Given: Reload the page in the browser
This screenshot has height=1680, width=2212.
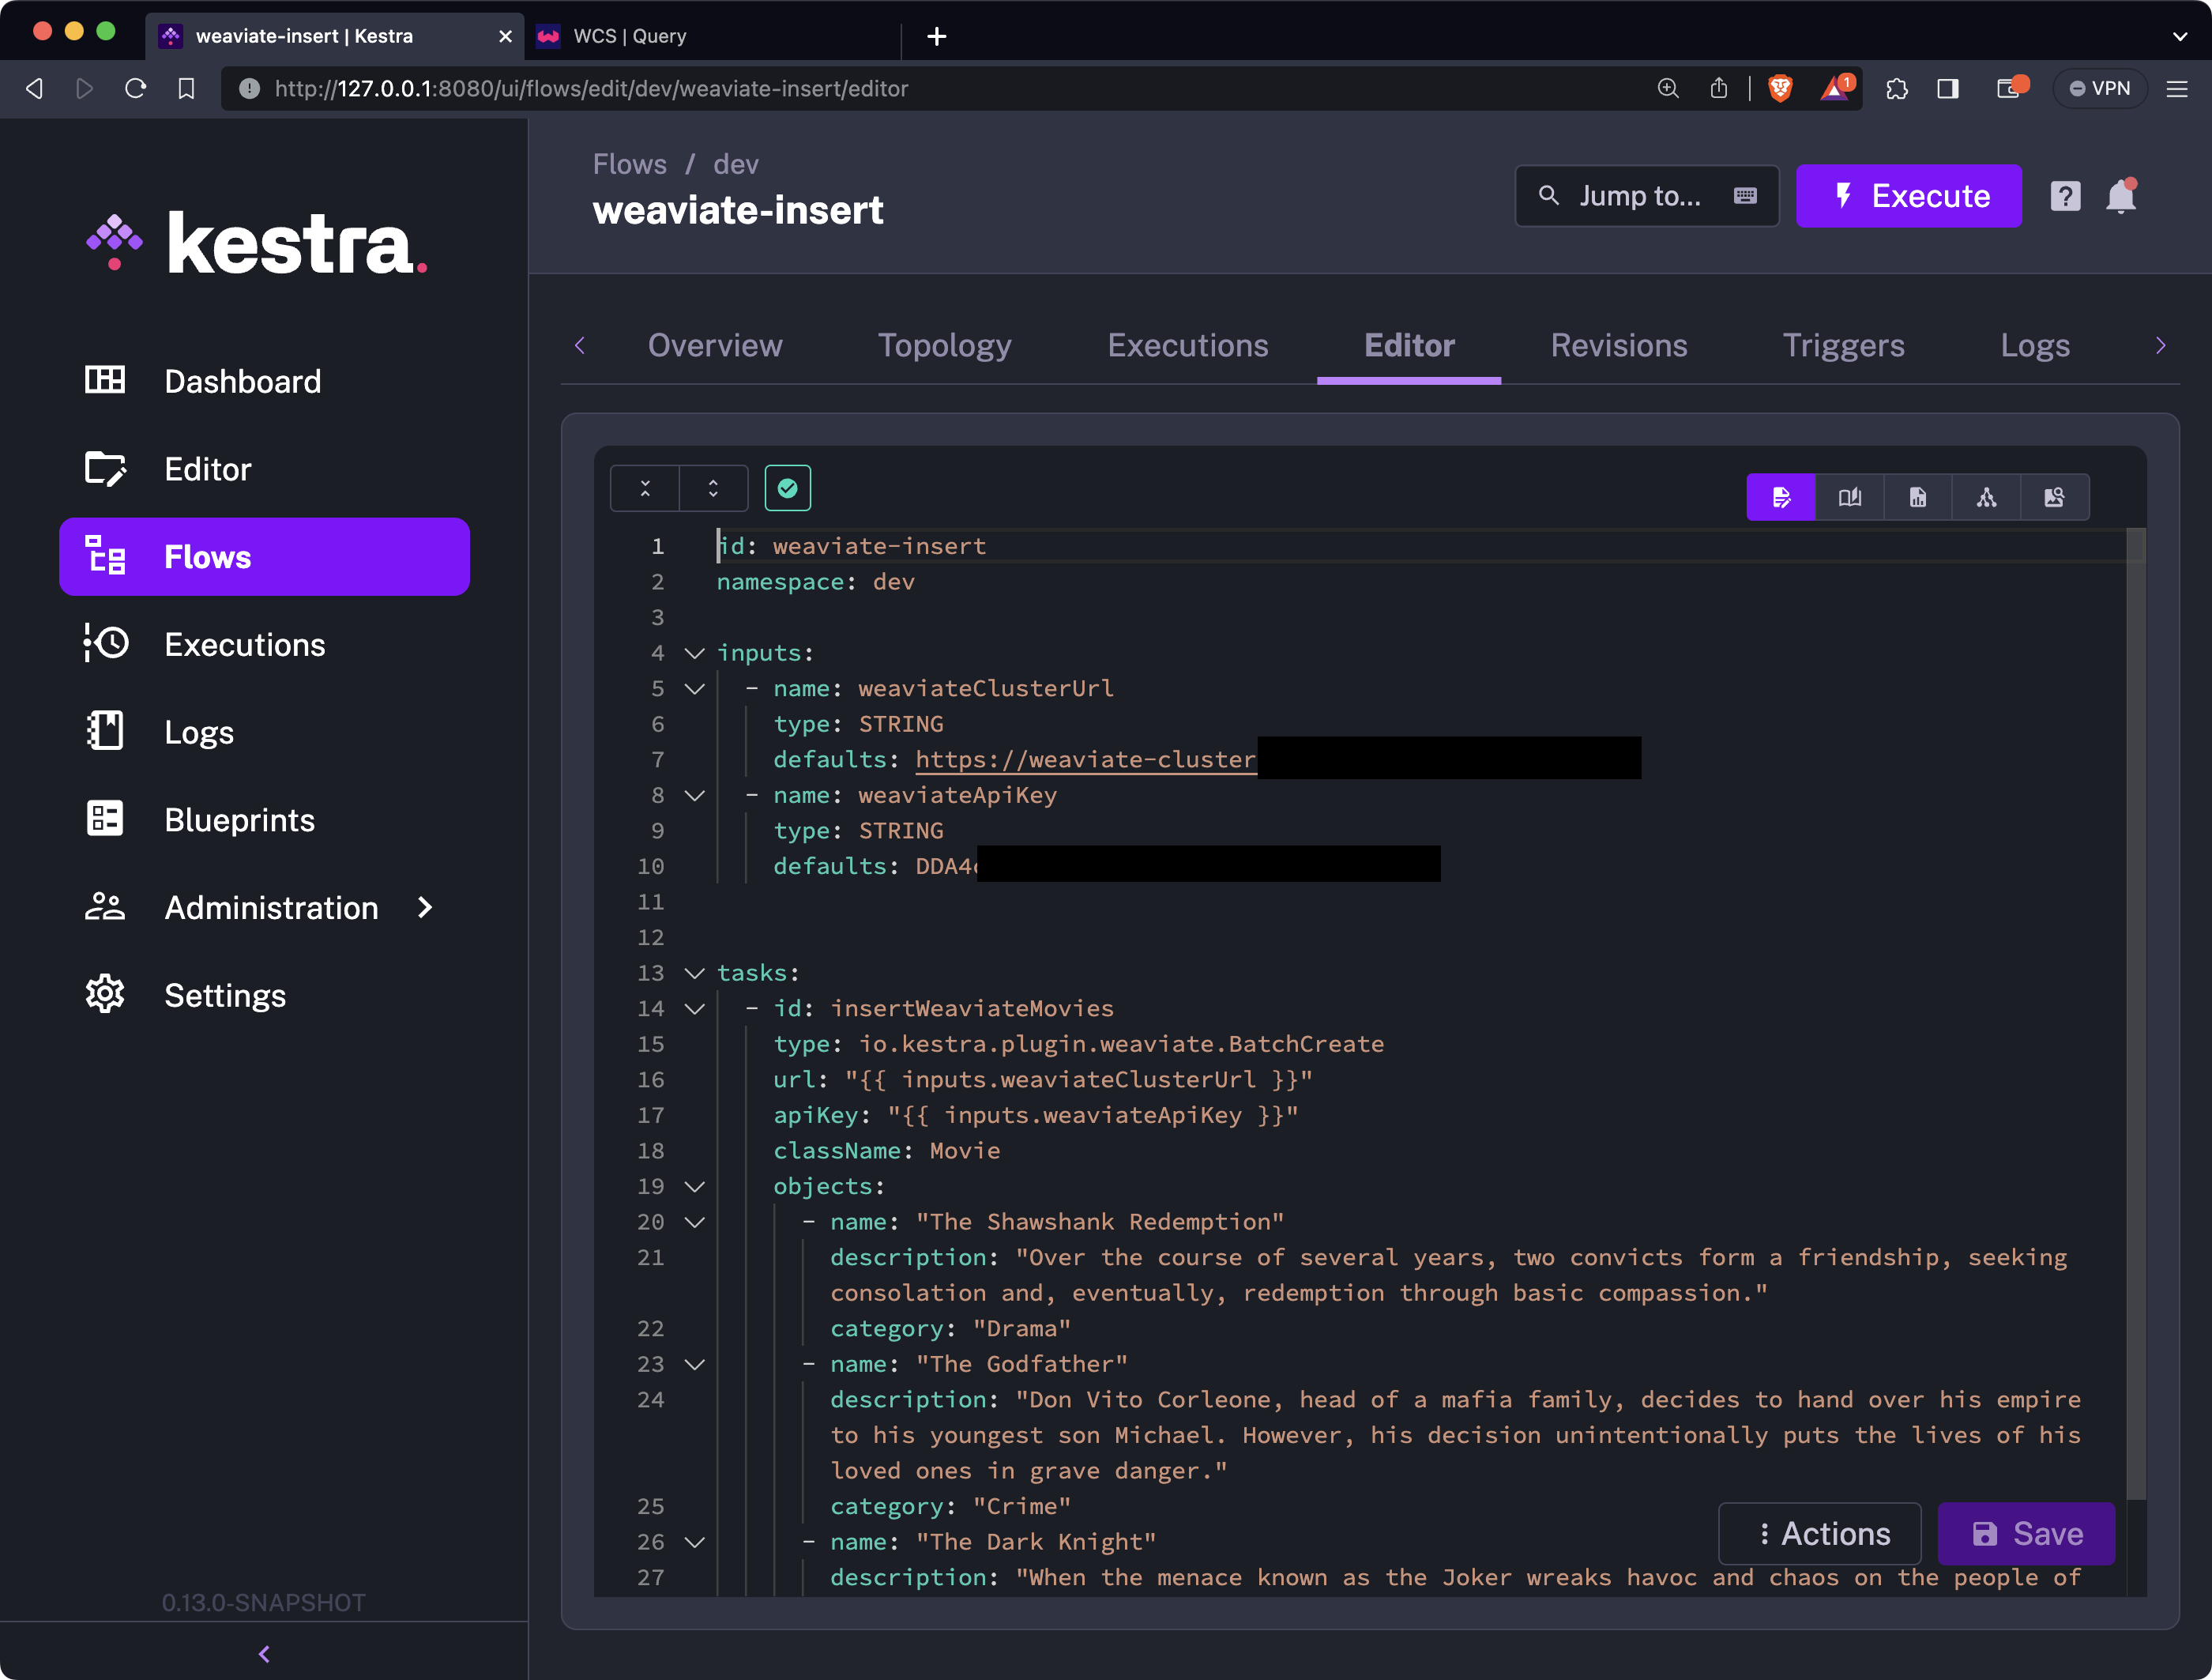Looking at the screenshot, I should (x=136, y=88).
